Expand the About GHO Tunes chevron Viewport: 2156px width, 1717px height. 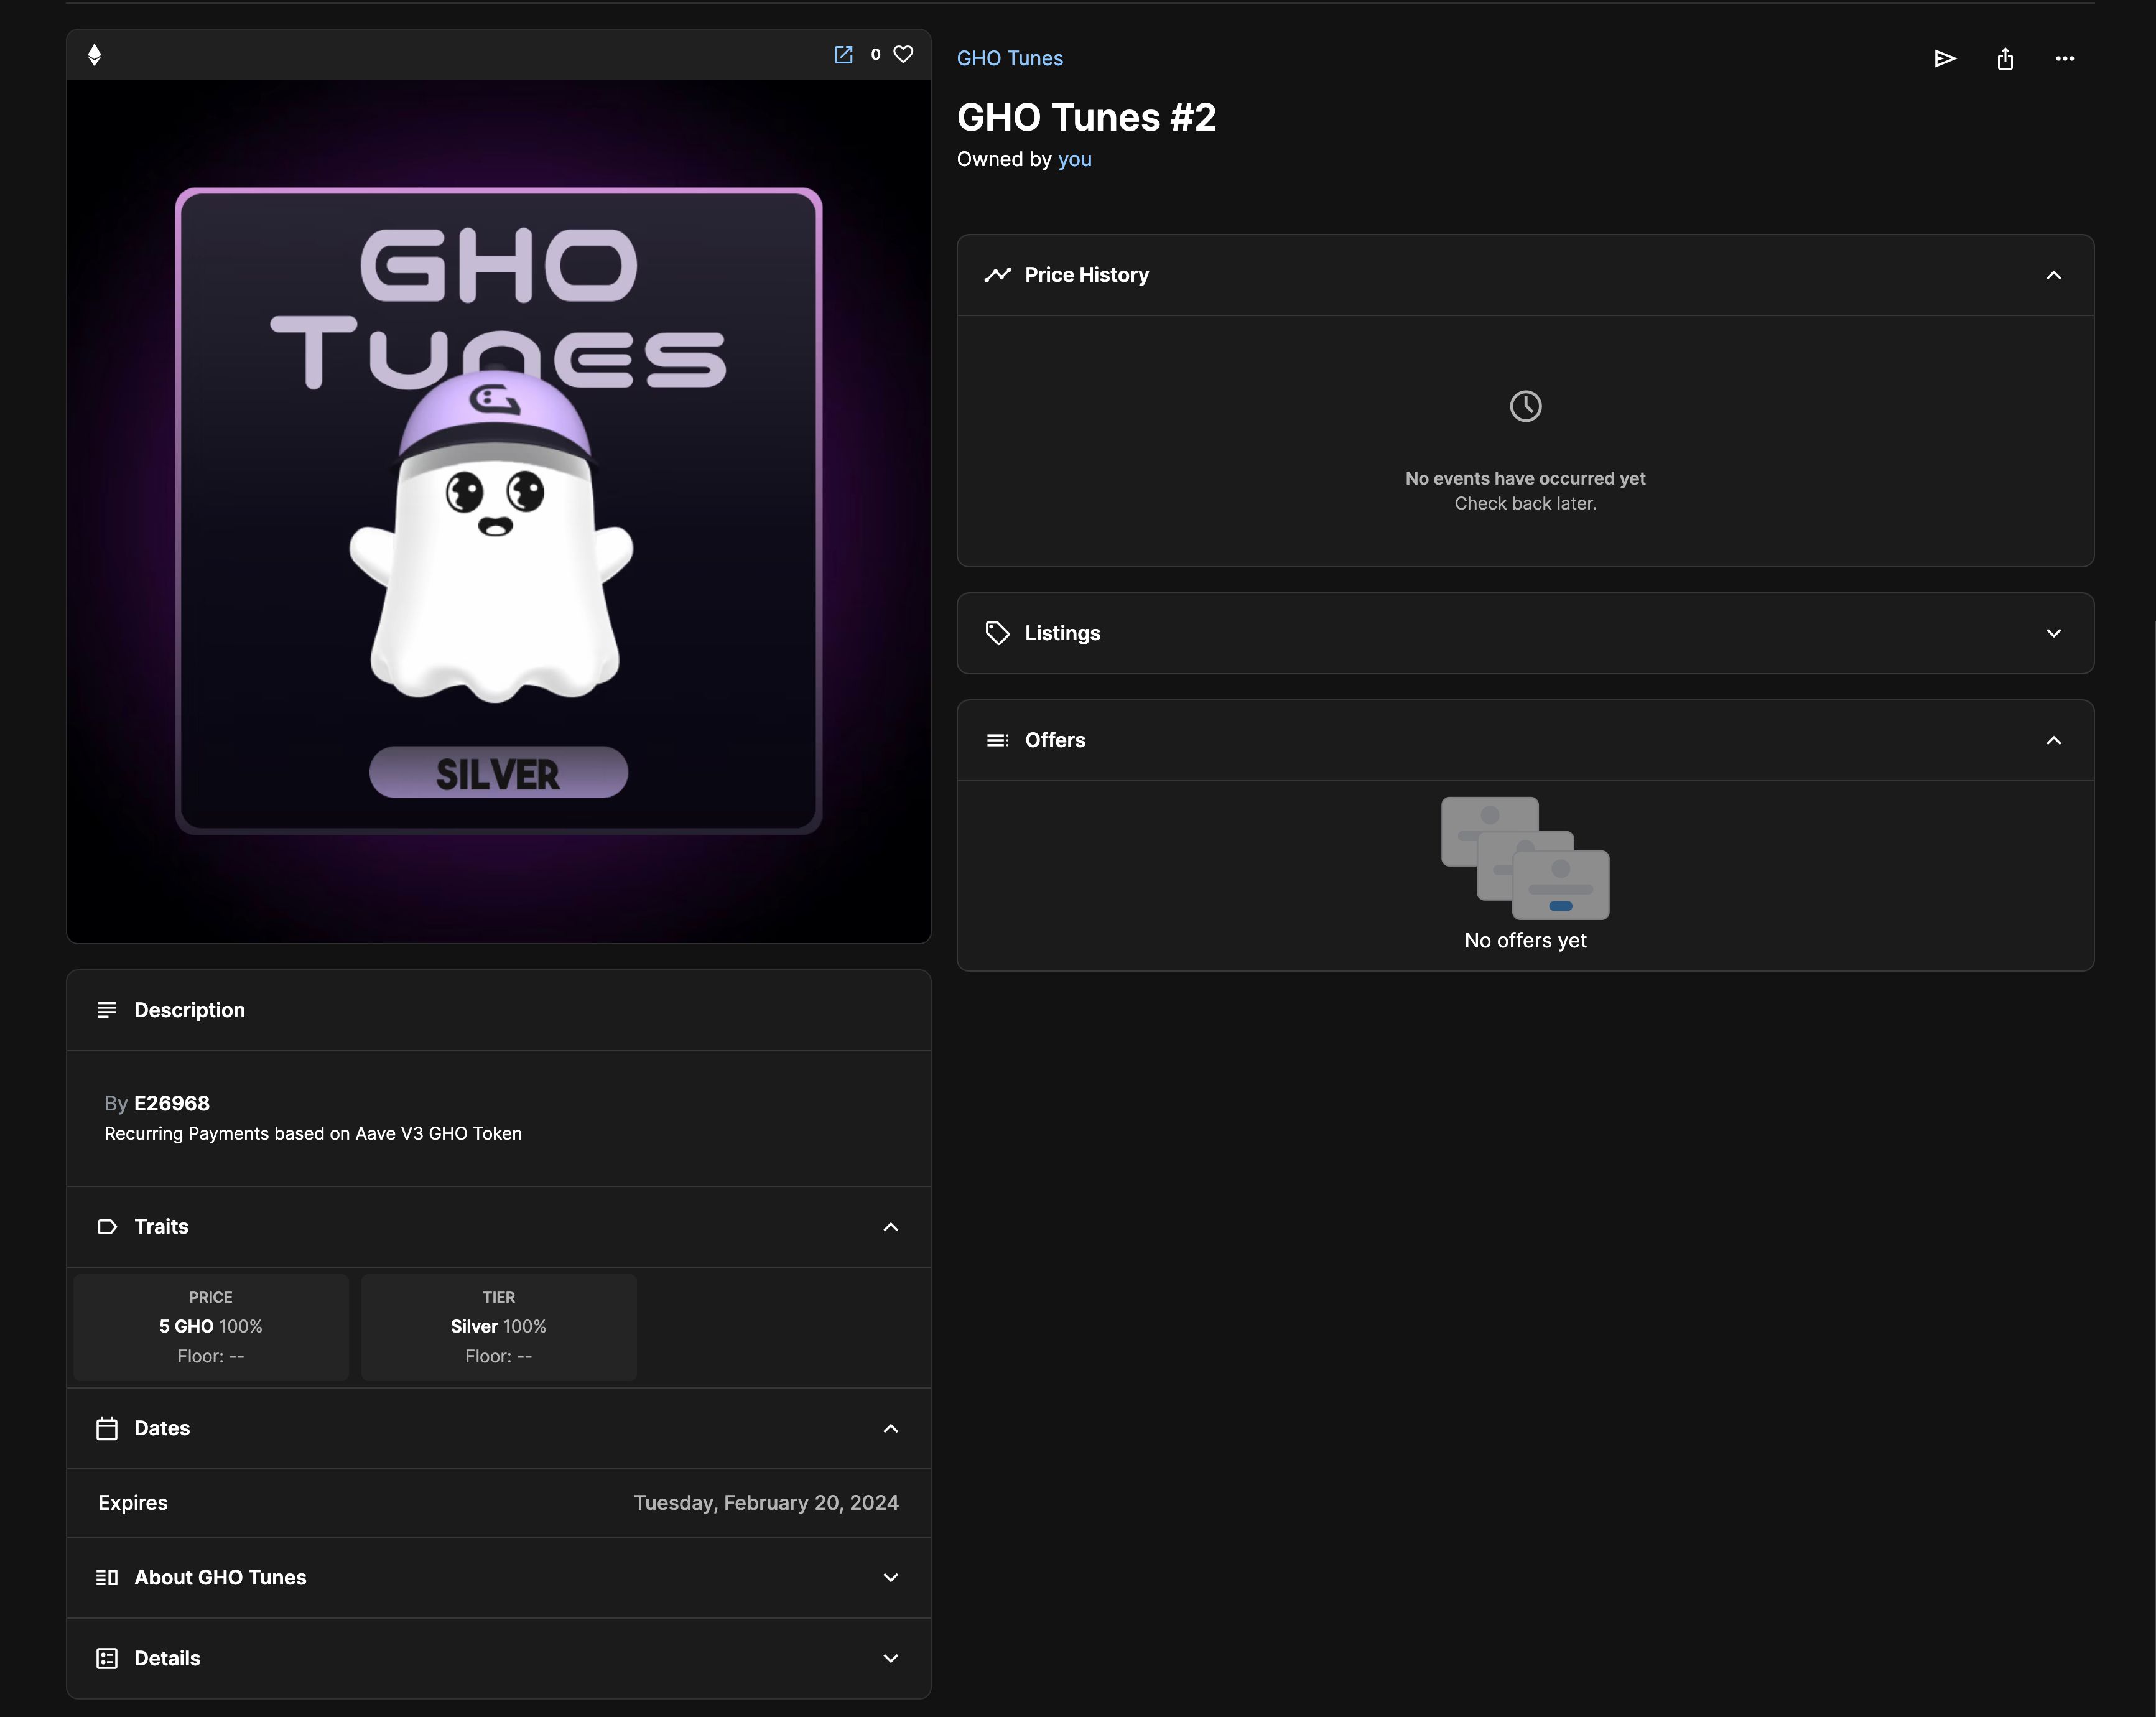coord(891,1577)
